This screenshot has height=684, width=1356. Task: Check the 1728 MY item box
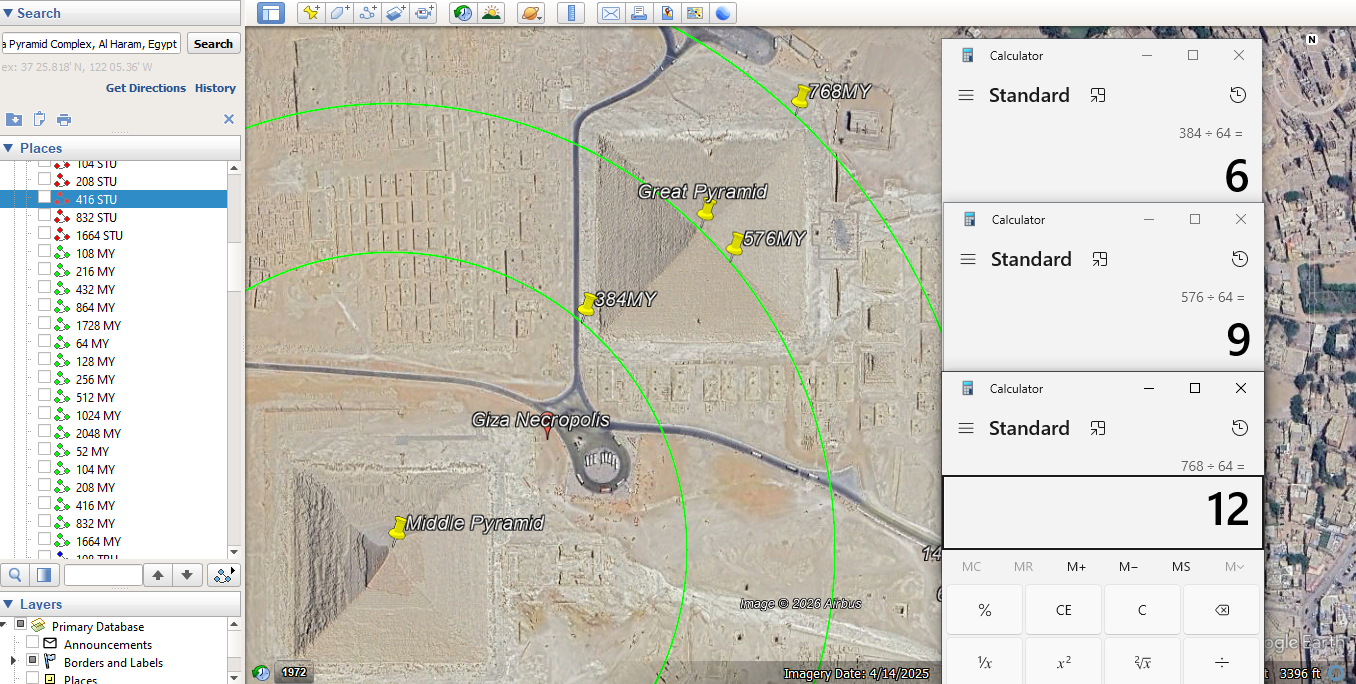coord(44,324)
